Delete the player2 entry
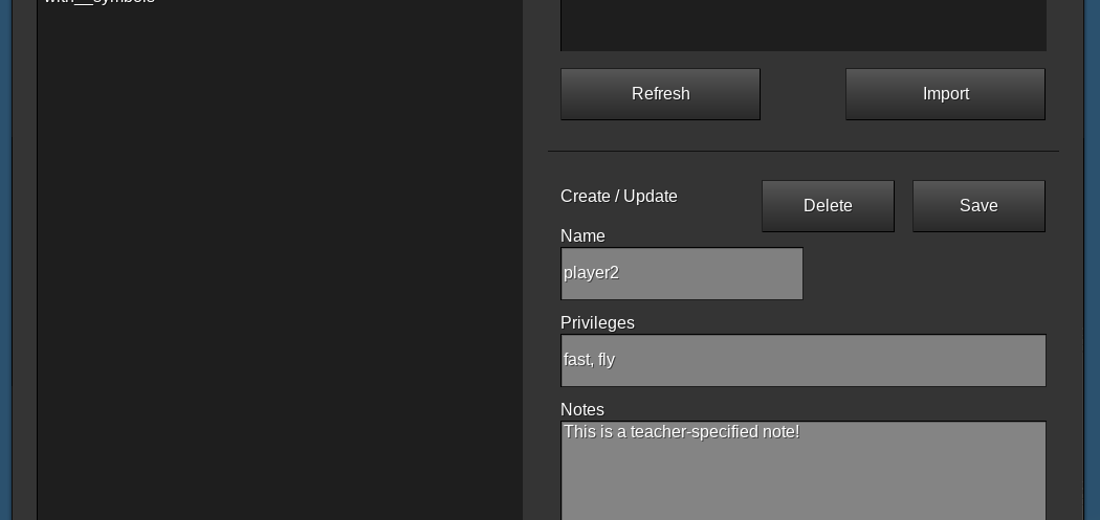This screenshot has height=520, width=1100. [x=828, y=206]
